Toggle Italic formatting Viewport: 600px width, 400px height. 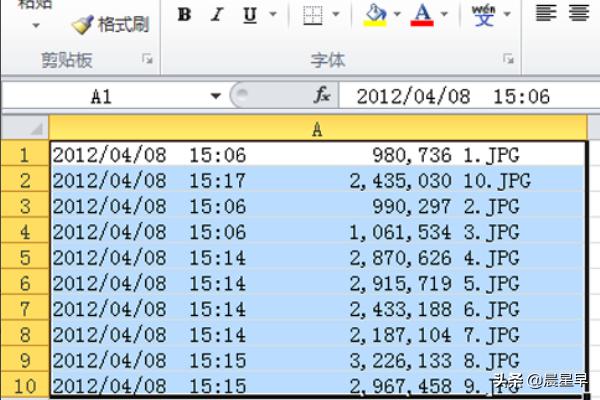coord(215,14)
